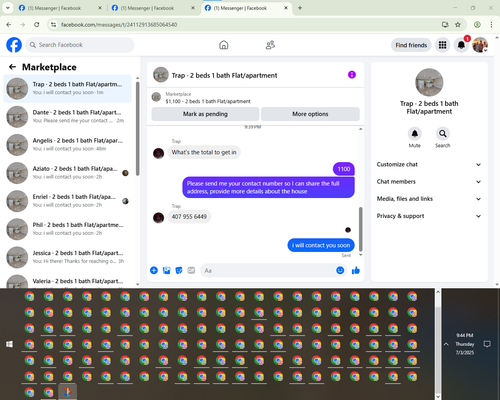Viewport: 500px width, 400px height.
Task: Click the '$1,100 - 2 beds 1 bath' listing text
Action: click(x=208, y=101)
